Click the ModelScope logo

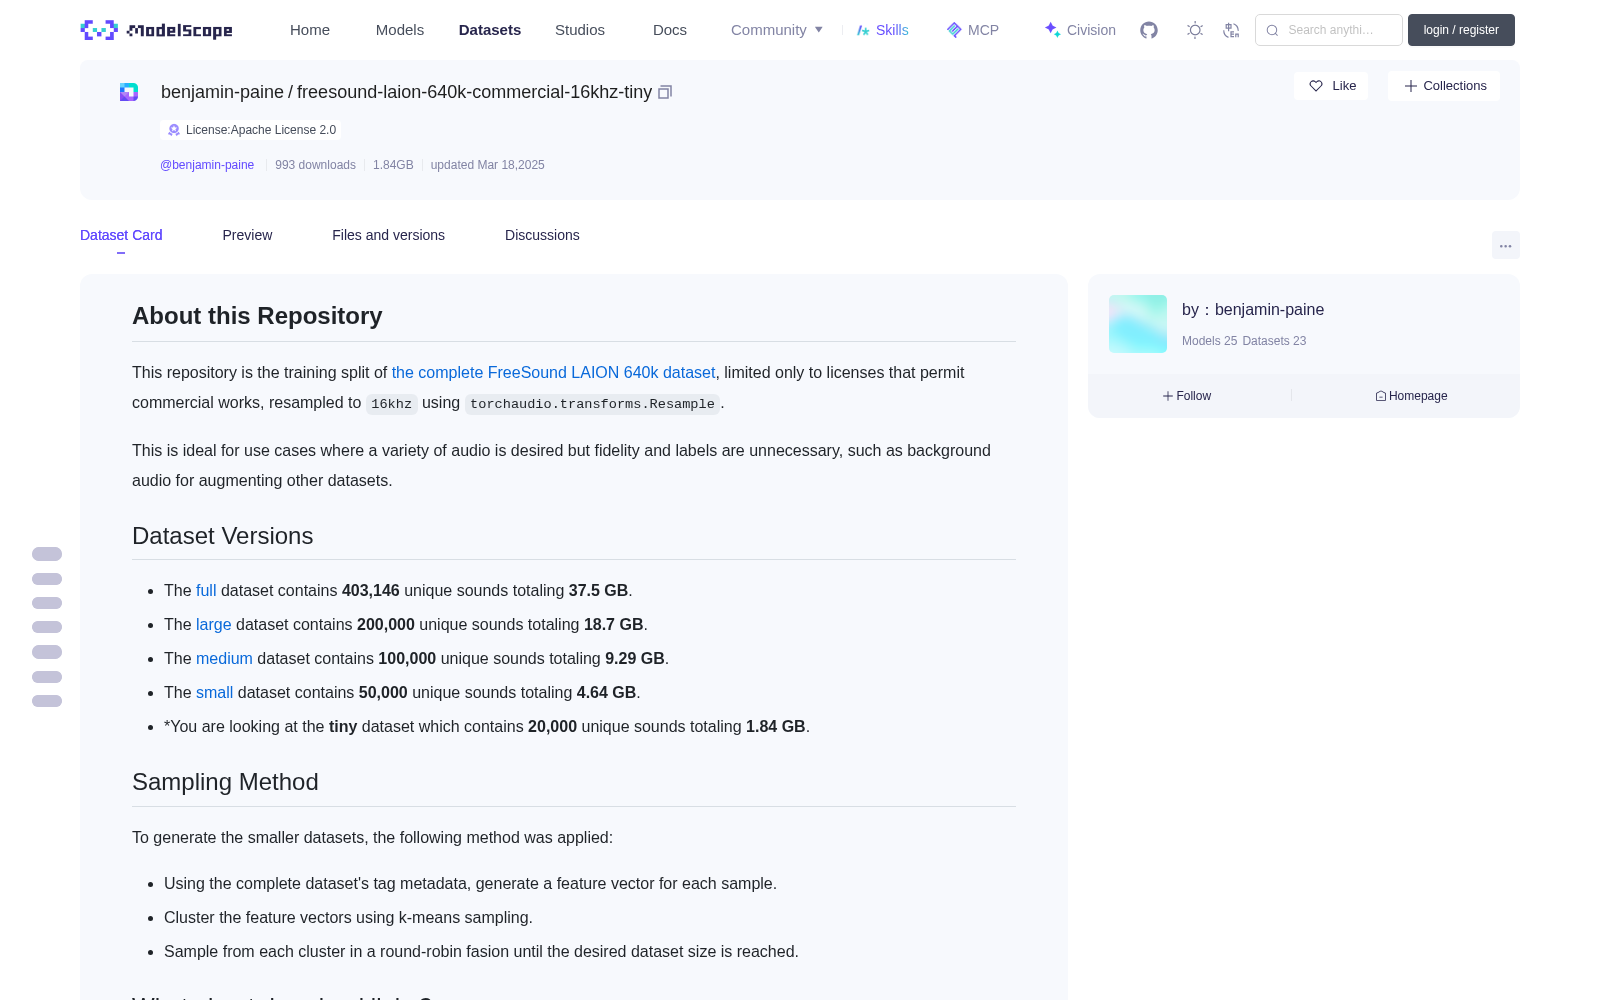(x=157, y=30)
